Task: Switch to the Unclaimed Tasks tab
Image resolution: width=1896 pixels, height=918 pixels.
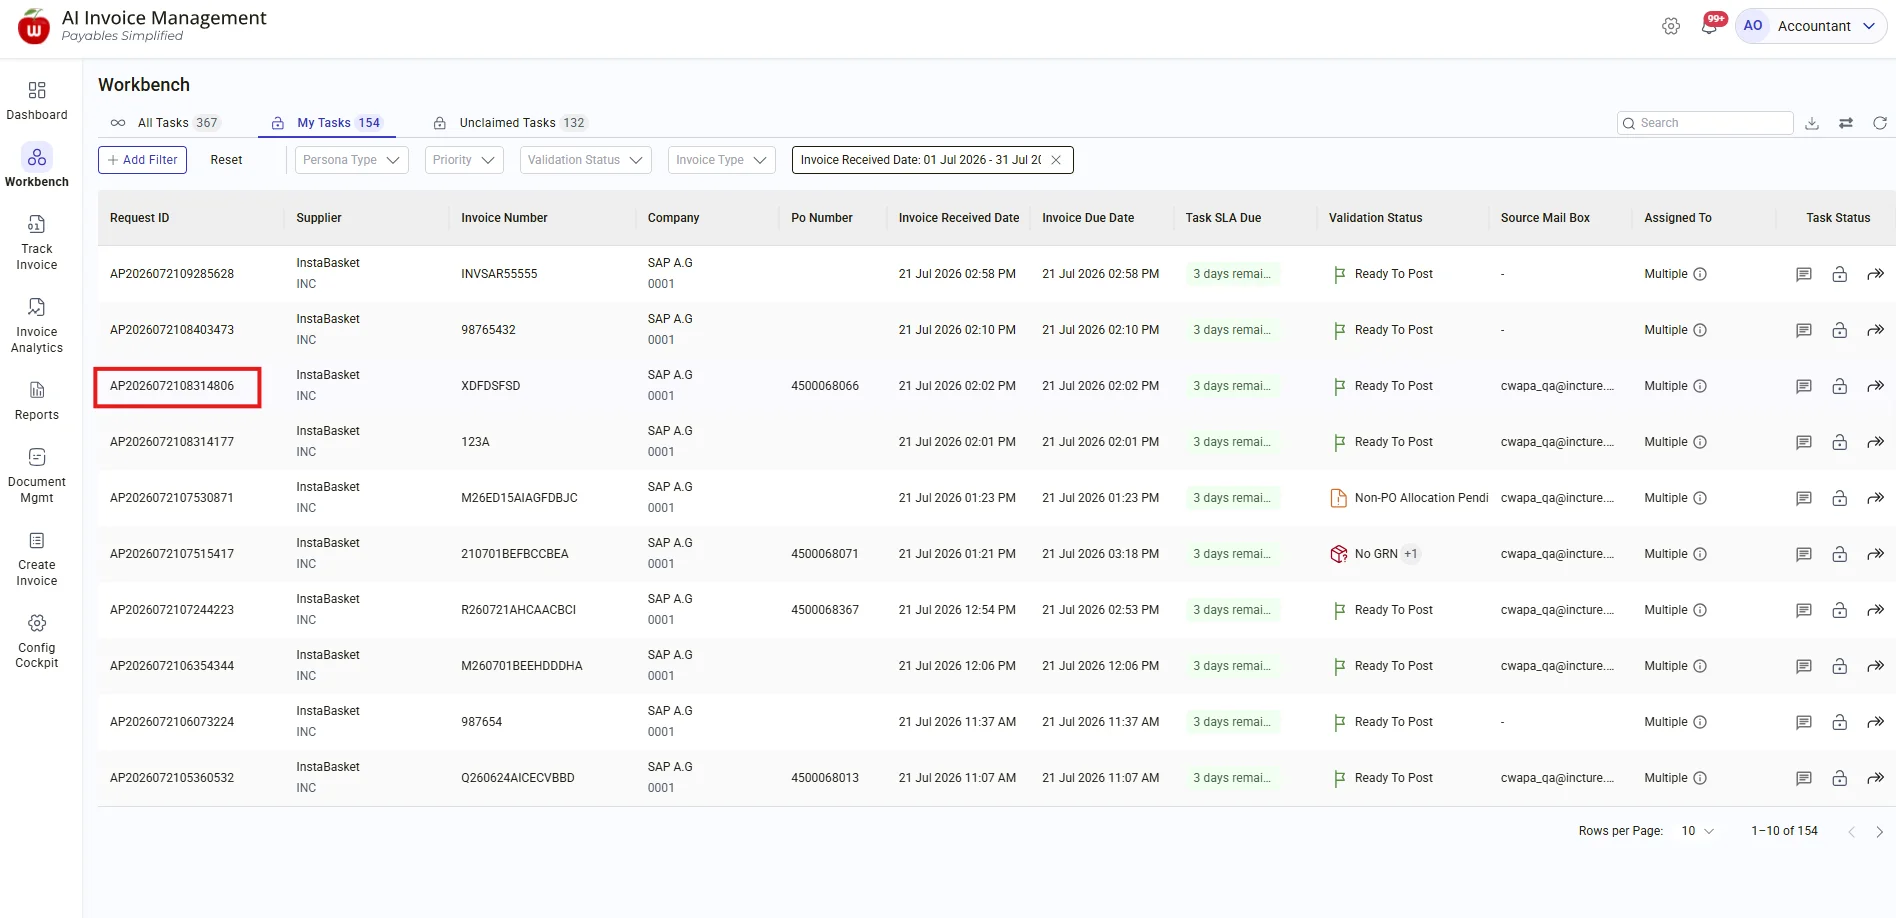Action: 510,123
